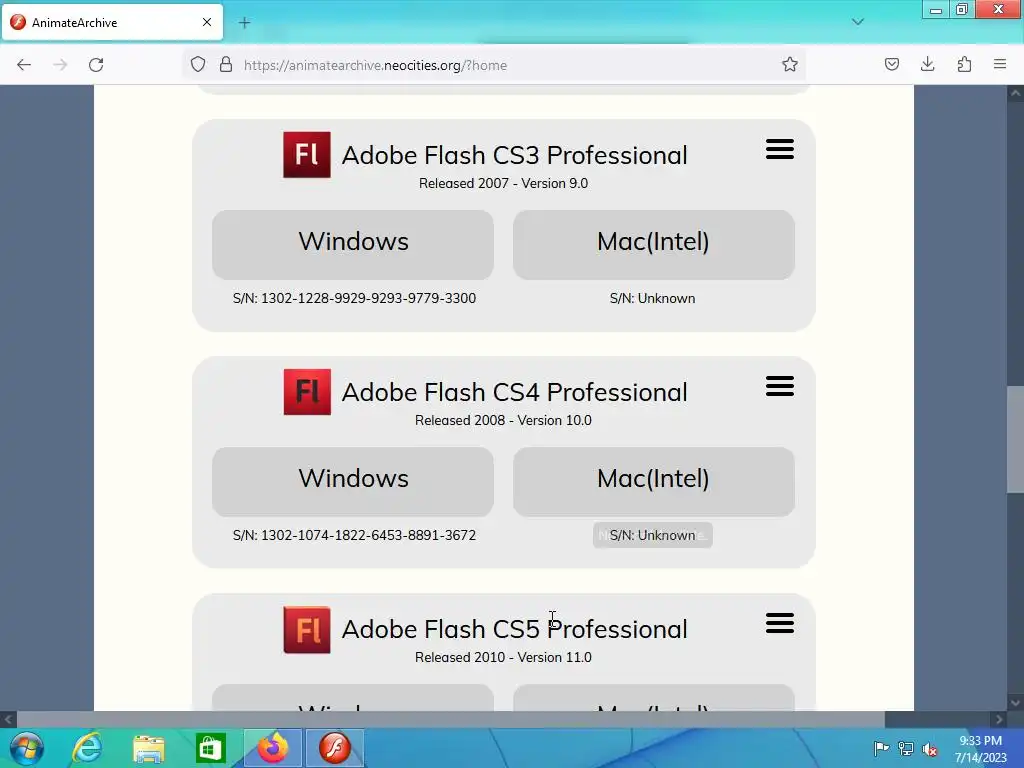Viewport: 1024px width, 768px height.
Task: Open Firefox application menu
Action: click(1000, 65)
